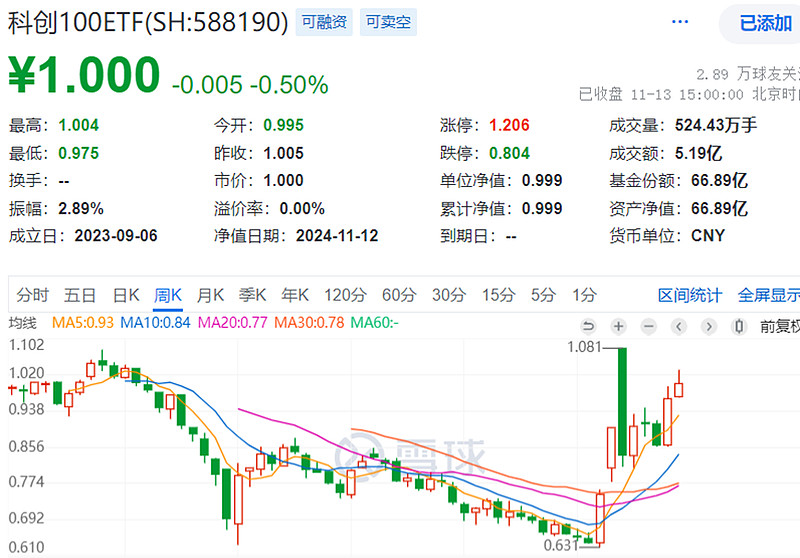The image size is (800, 558).
Task: Switch to the 日K tab
Action: coord(126,295)
